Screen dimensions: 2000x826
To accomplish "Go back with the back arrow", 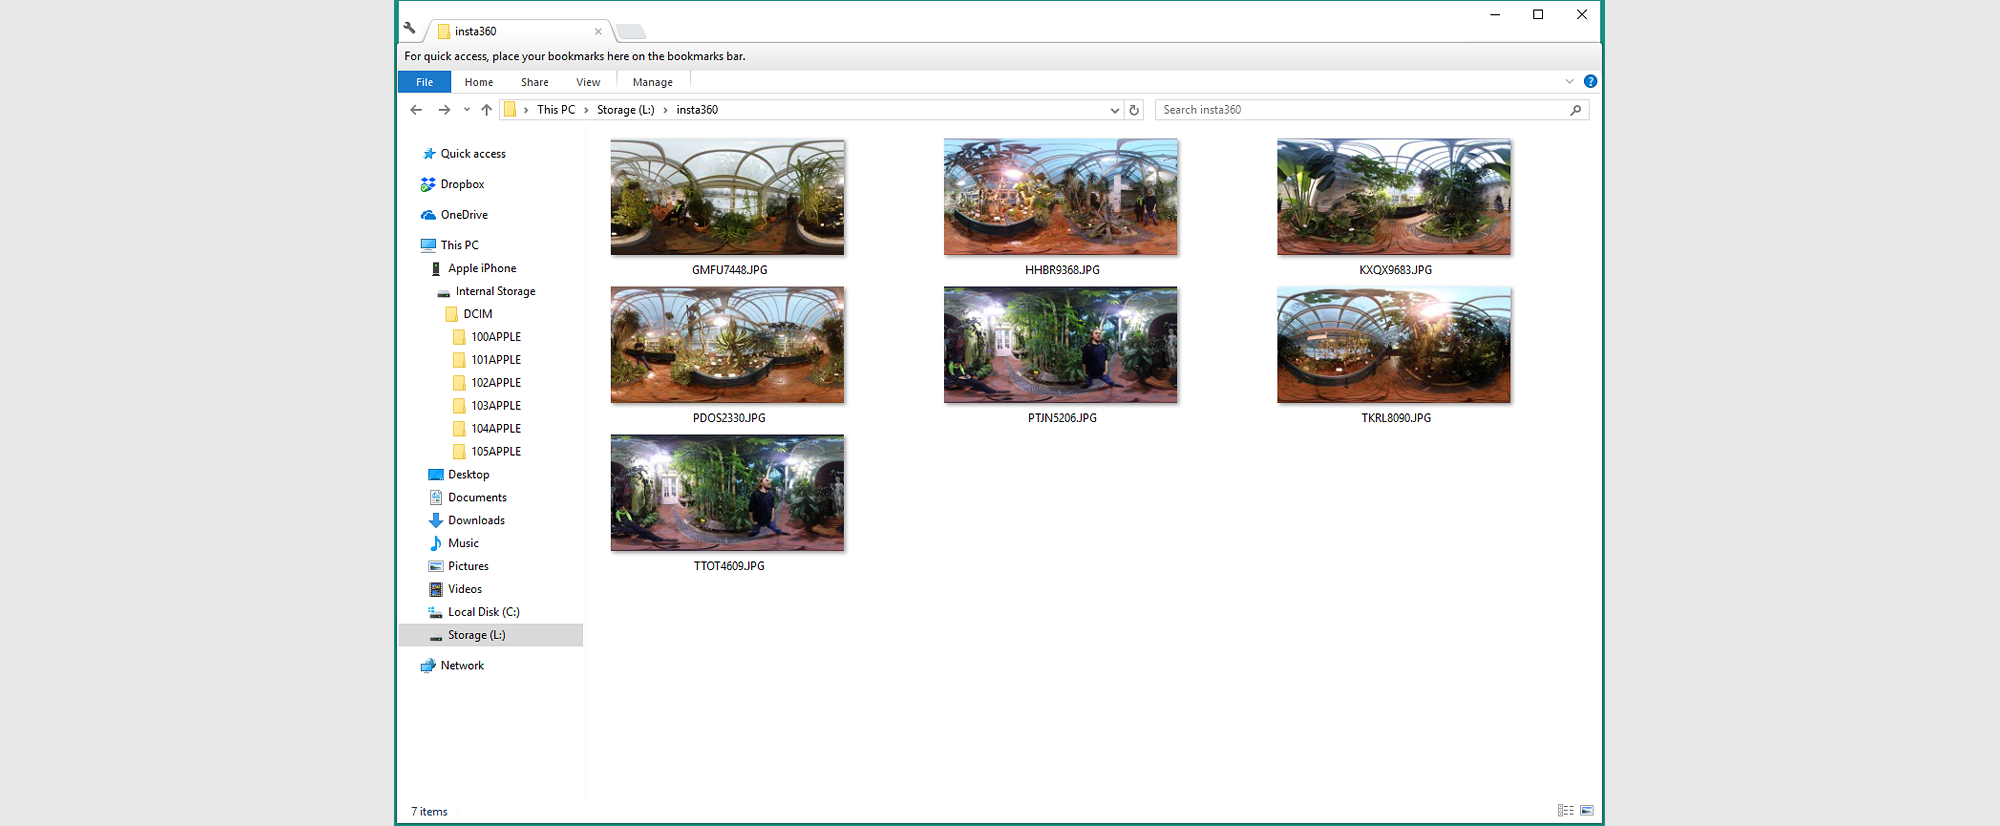I will point(416,110).
